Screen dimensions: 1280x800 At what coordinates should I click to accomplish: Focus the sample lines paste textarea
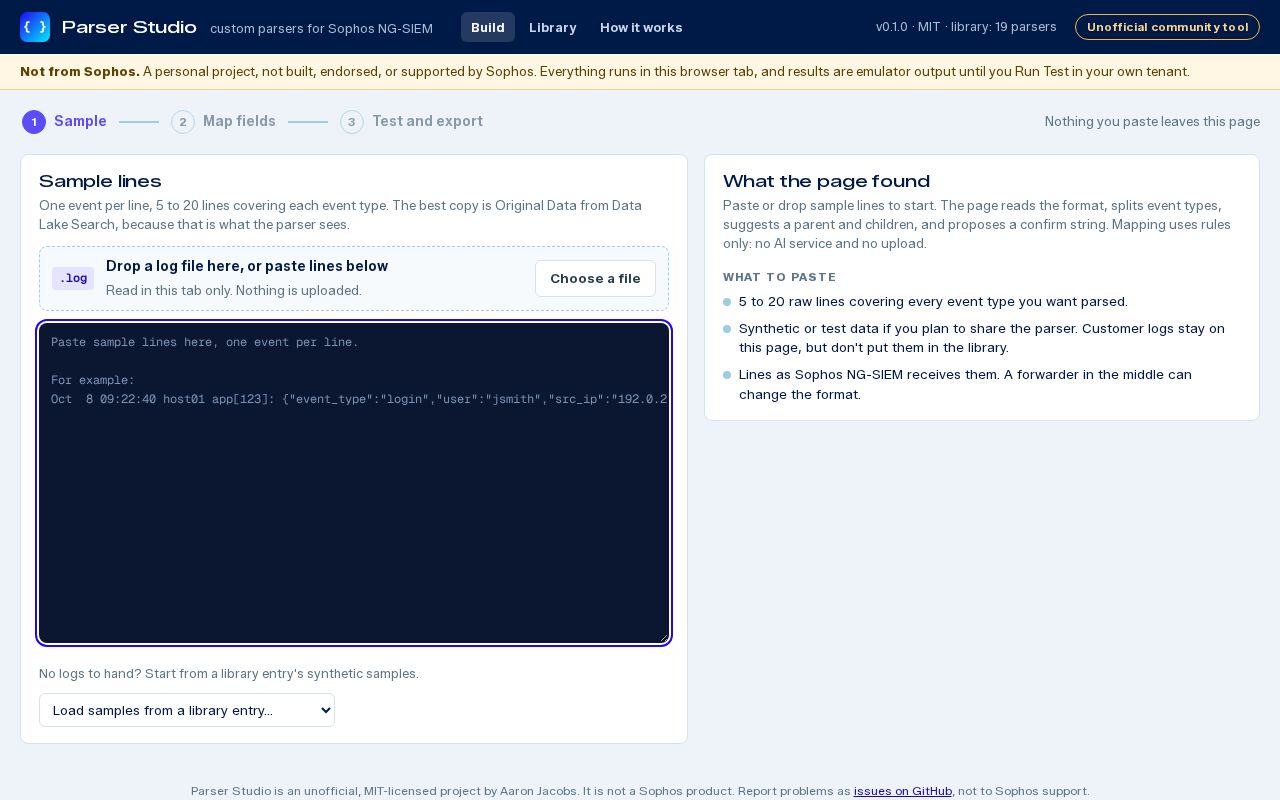click(x=354, y=483)
